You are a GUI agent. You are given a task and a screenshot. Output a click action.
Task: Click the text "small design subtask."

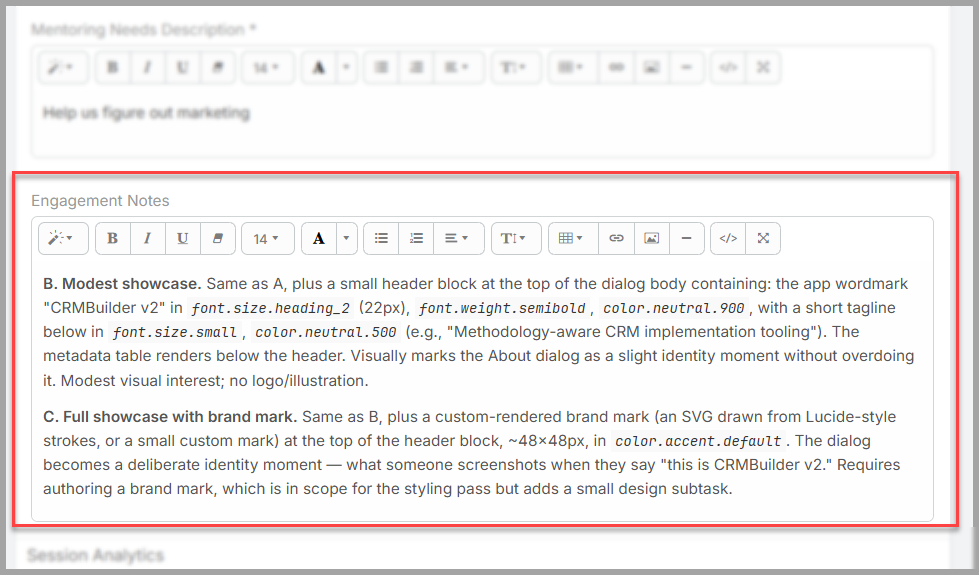(654, 489)
